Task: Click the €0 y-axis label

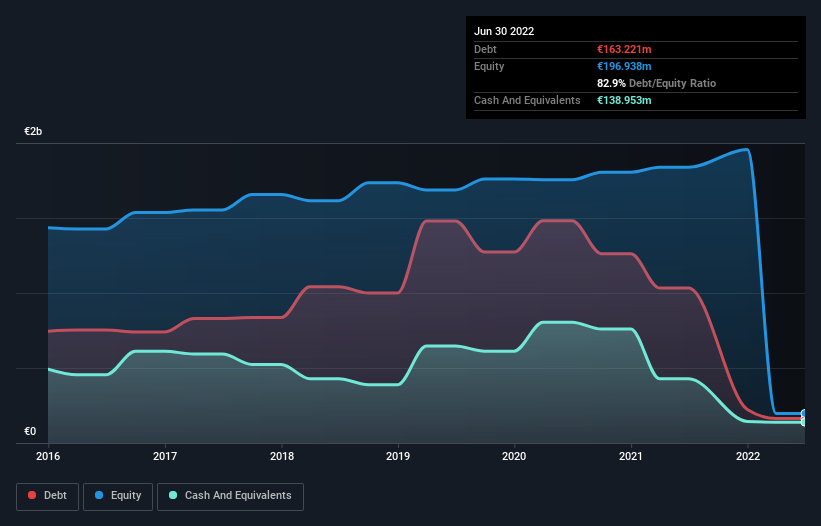Action: [x=30, y=431]
